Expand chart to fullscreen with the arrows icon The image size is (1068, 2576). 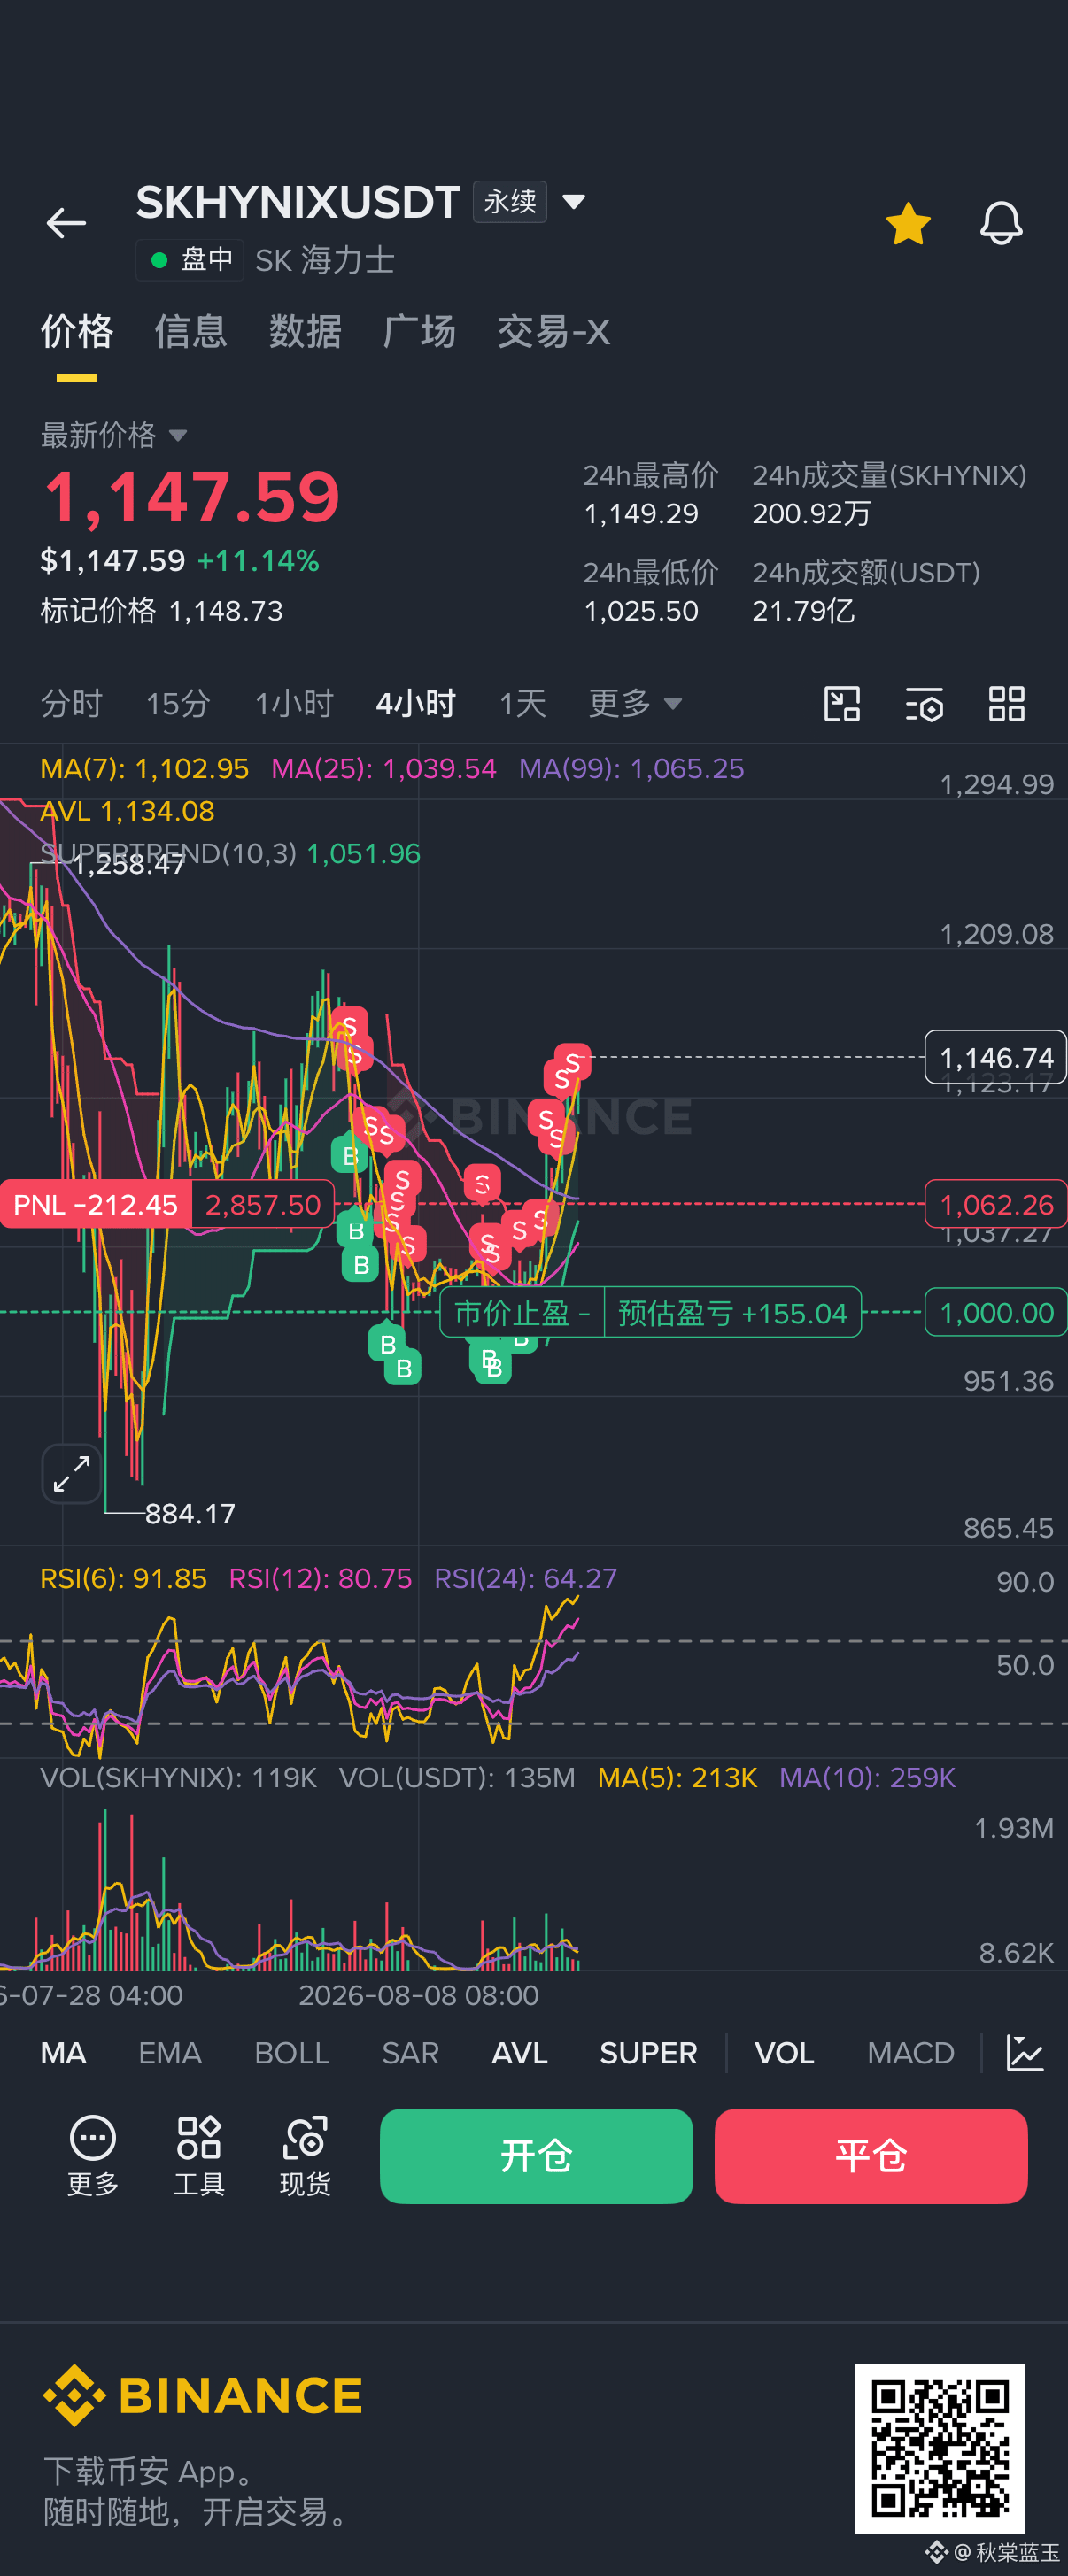pos(72,1473)
